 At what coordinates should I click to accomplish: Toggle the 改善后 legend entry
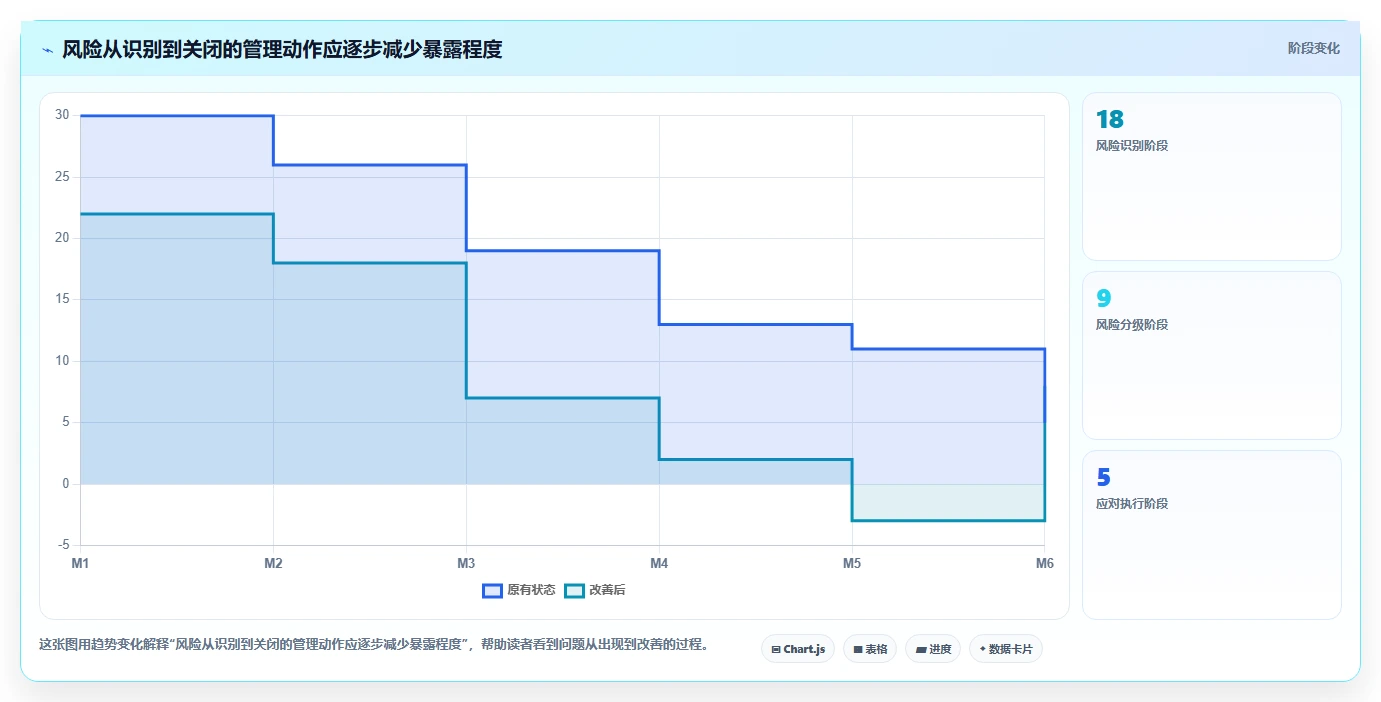point(595,590)
